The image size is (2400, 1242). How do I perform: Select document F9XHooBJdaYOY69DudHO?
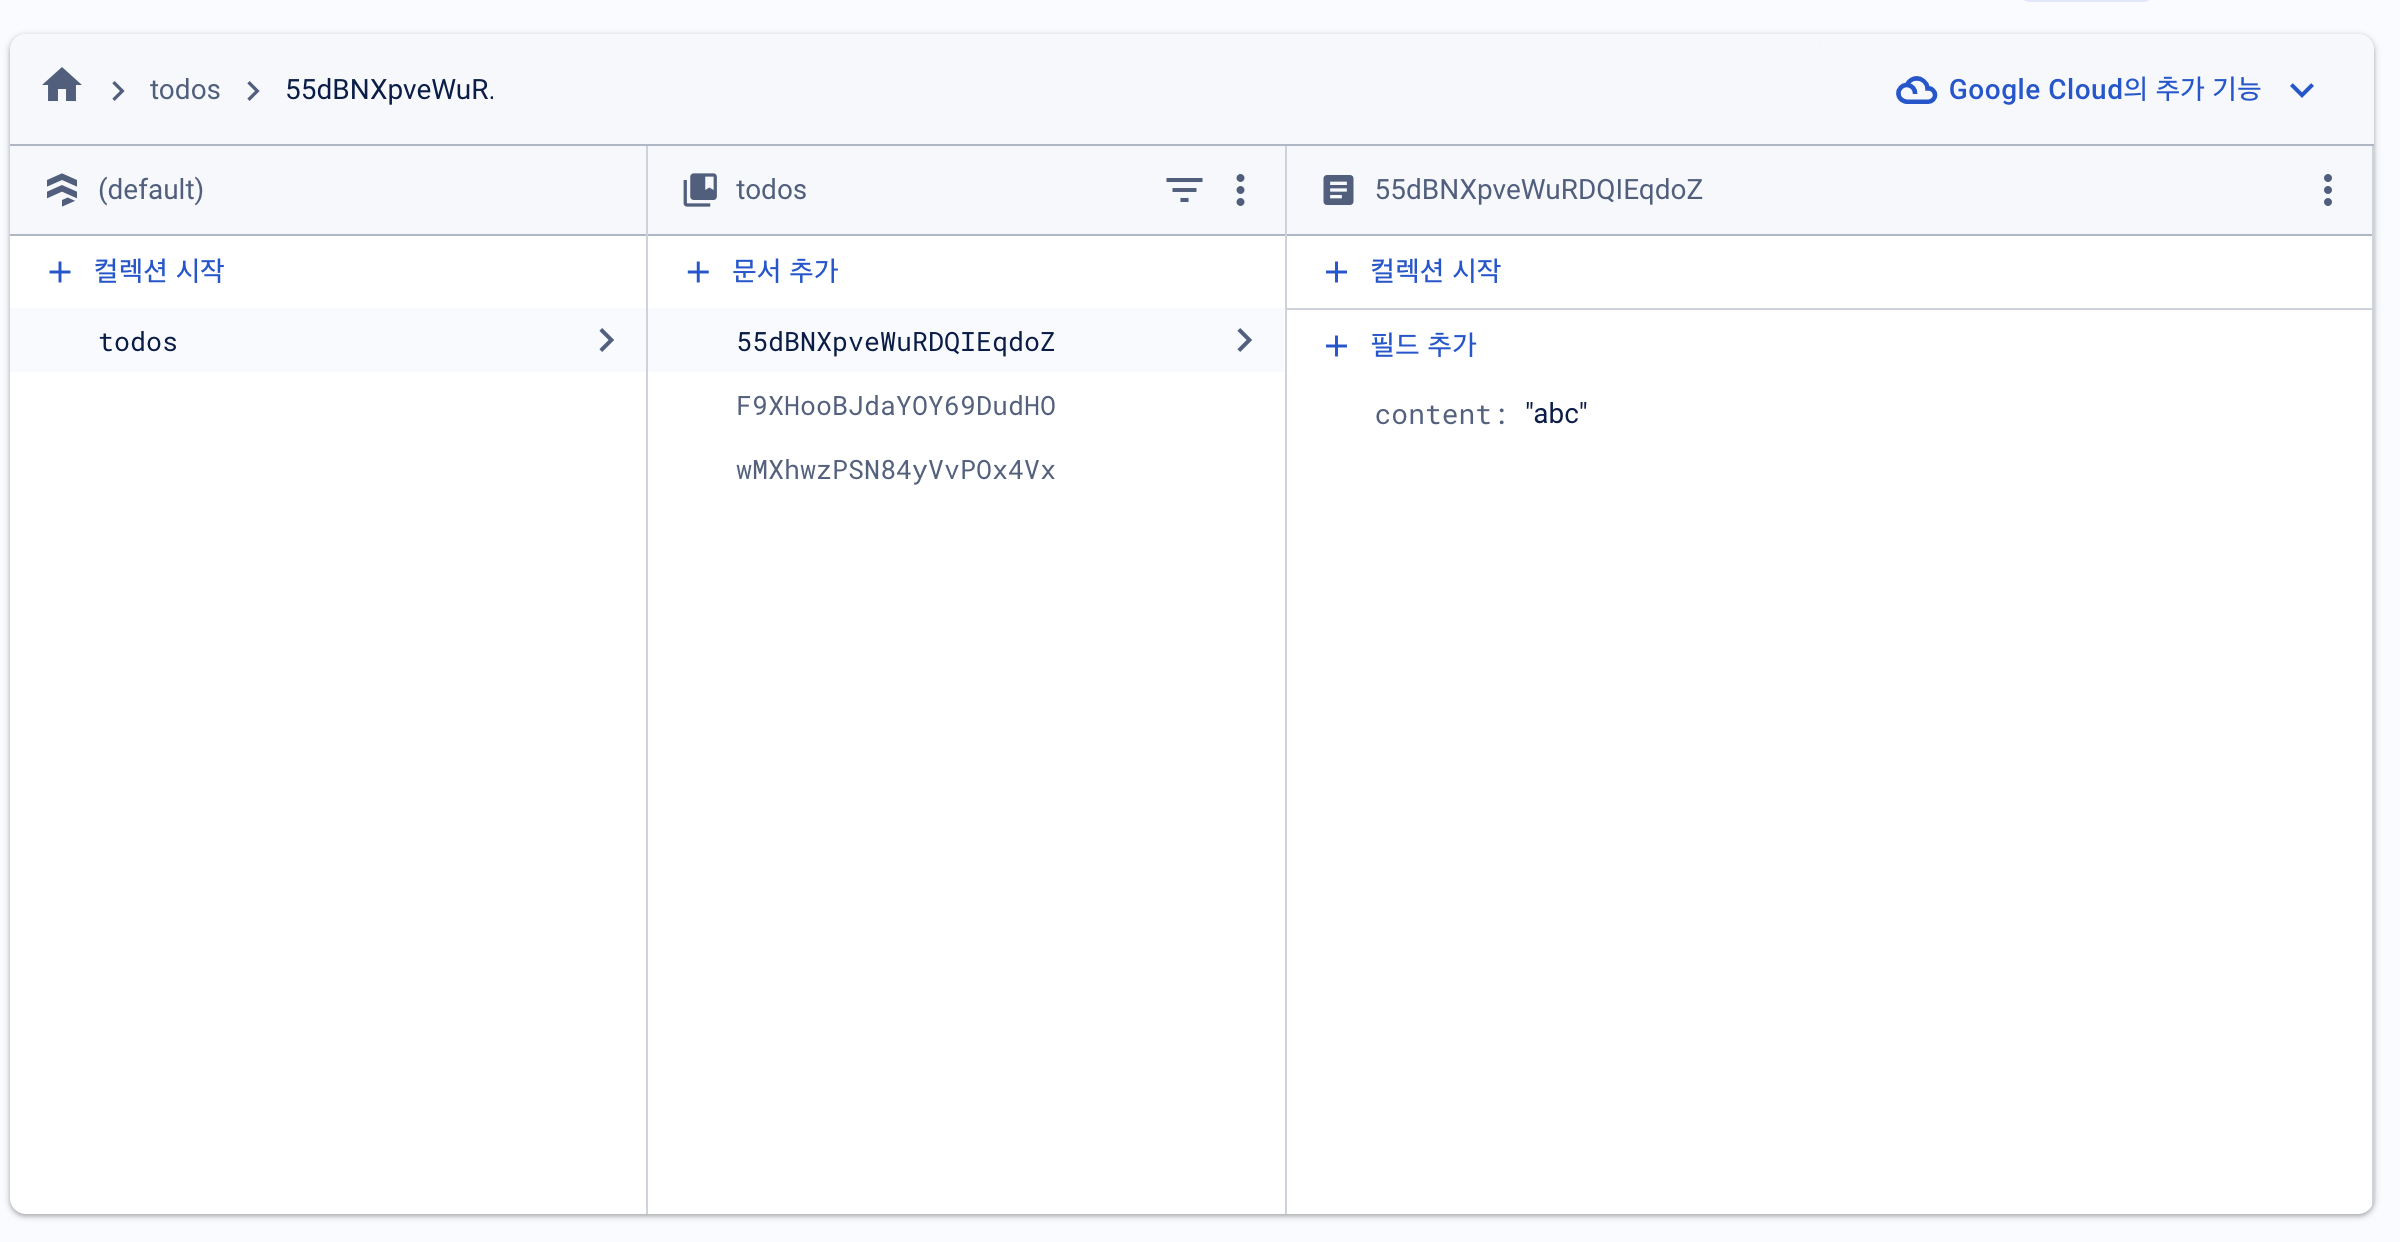(x=895, y=406)
